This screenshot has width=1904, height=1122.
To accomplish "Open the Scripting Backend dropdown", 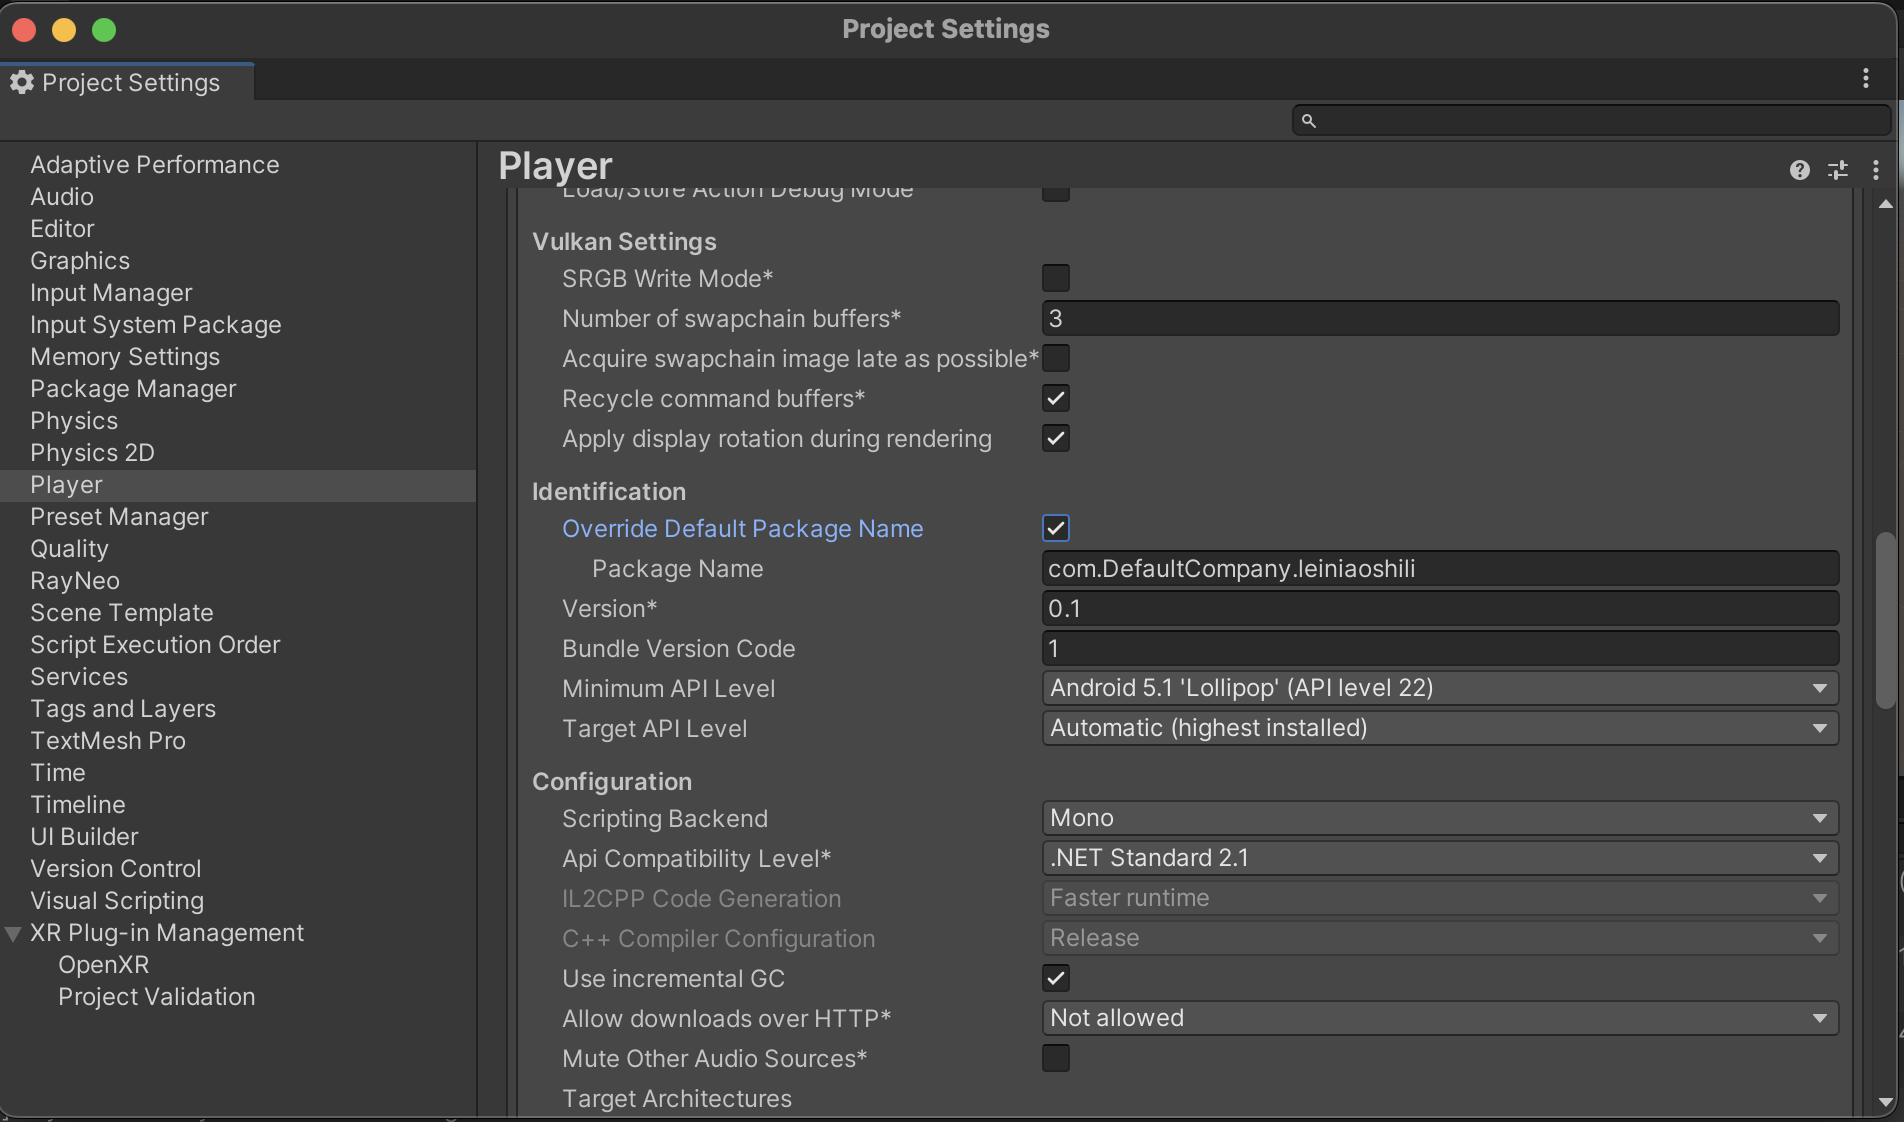I will point(1440,818).
